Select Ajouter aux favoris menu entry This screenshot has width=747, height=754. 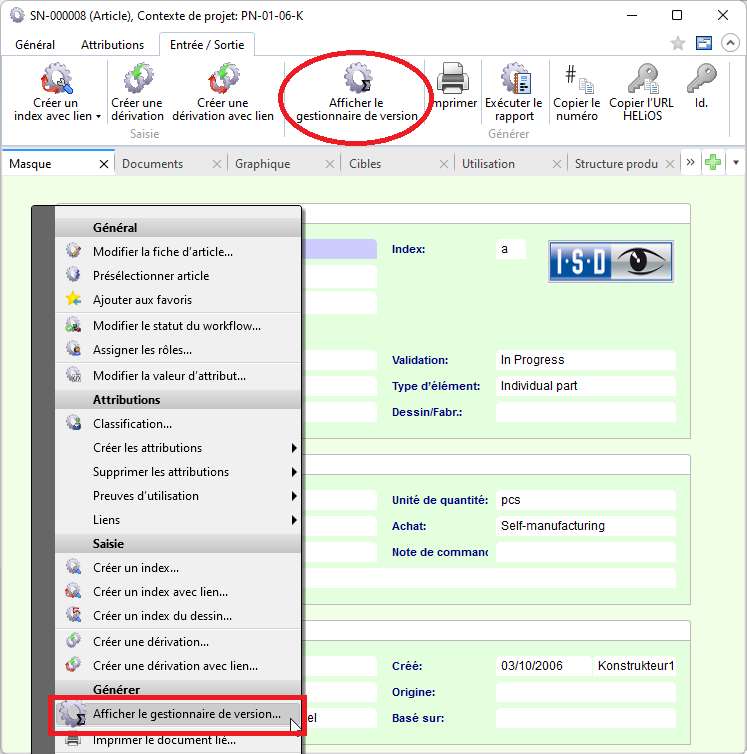tap(178, 300)
